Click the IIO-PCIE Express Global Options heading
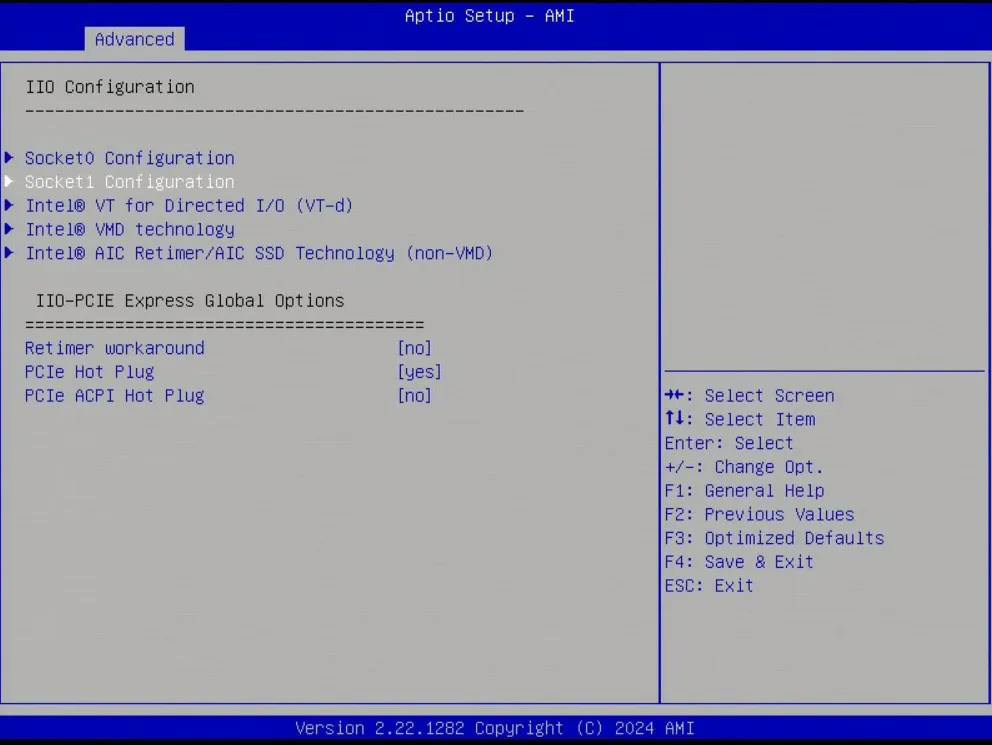The width and height of the screenshot is (992, 745). (183, 300)
